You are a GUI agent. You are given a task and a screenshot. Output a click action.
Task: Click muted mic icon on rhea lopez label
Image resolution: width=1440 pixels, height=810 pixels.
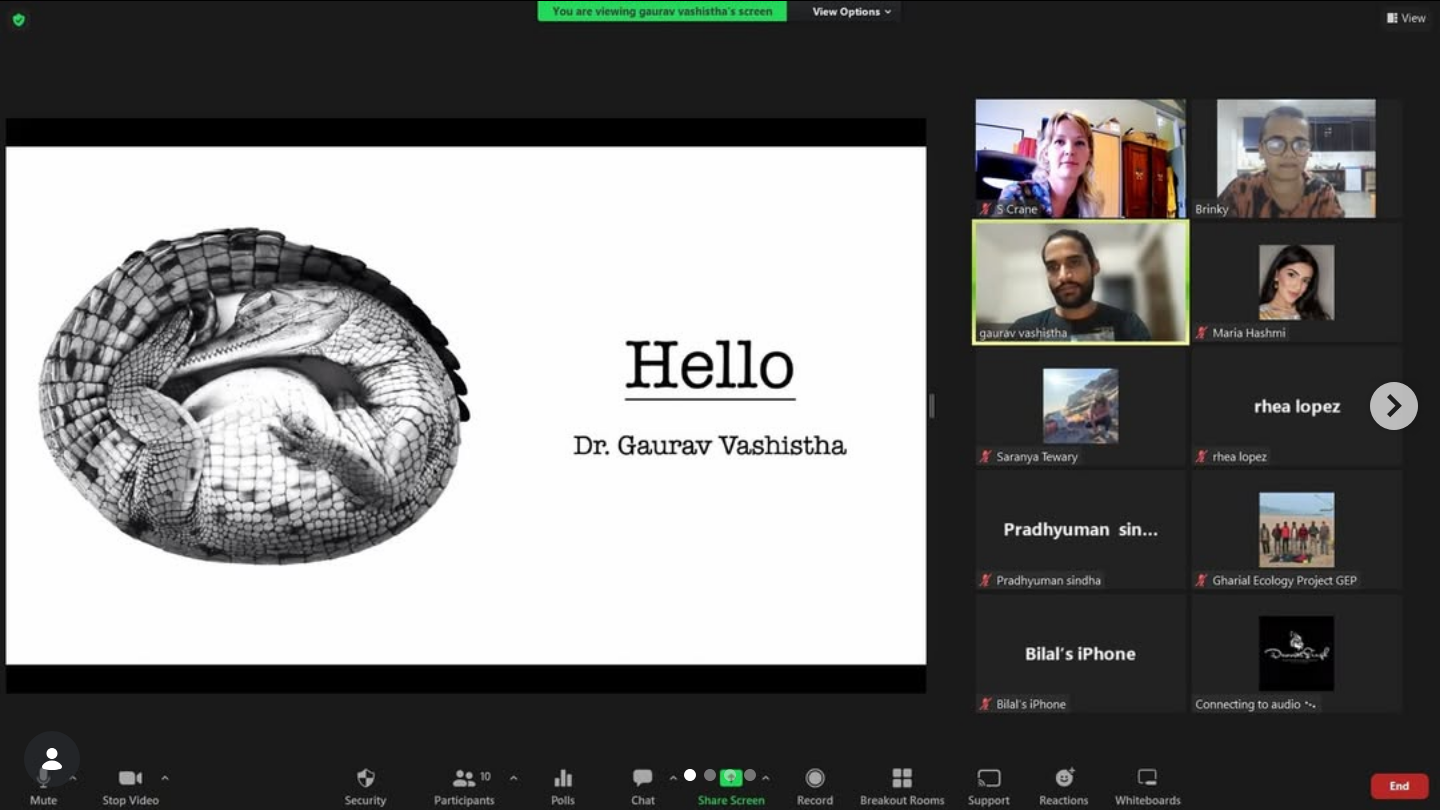[x=1202, y=457]
